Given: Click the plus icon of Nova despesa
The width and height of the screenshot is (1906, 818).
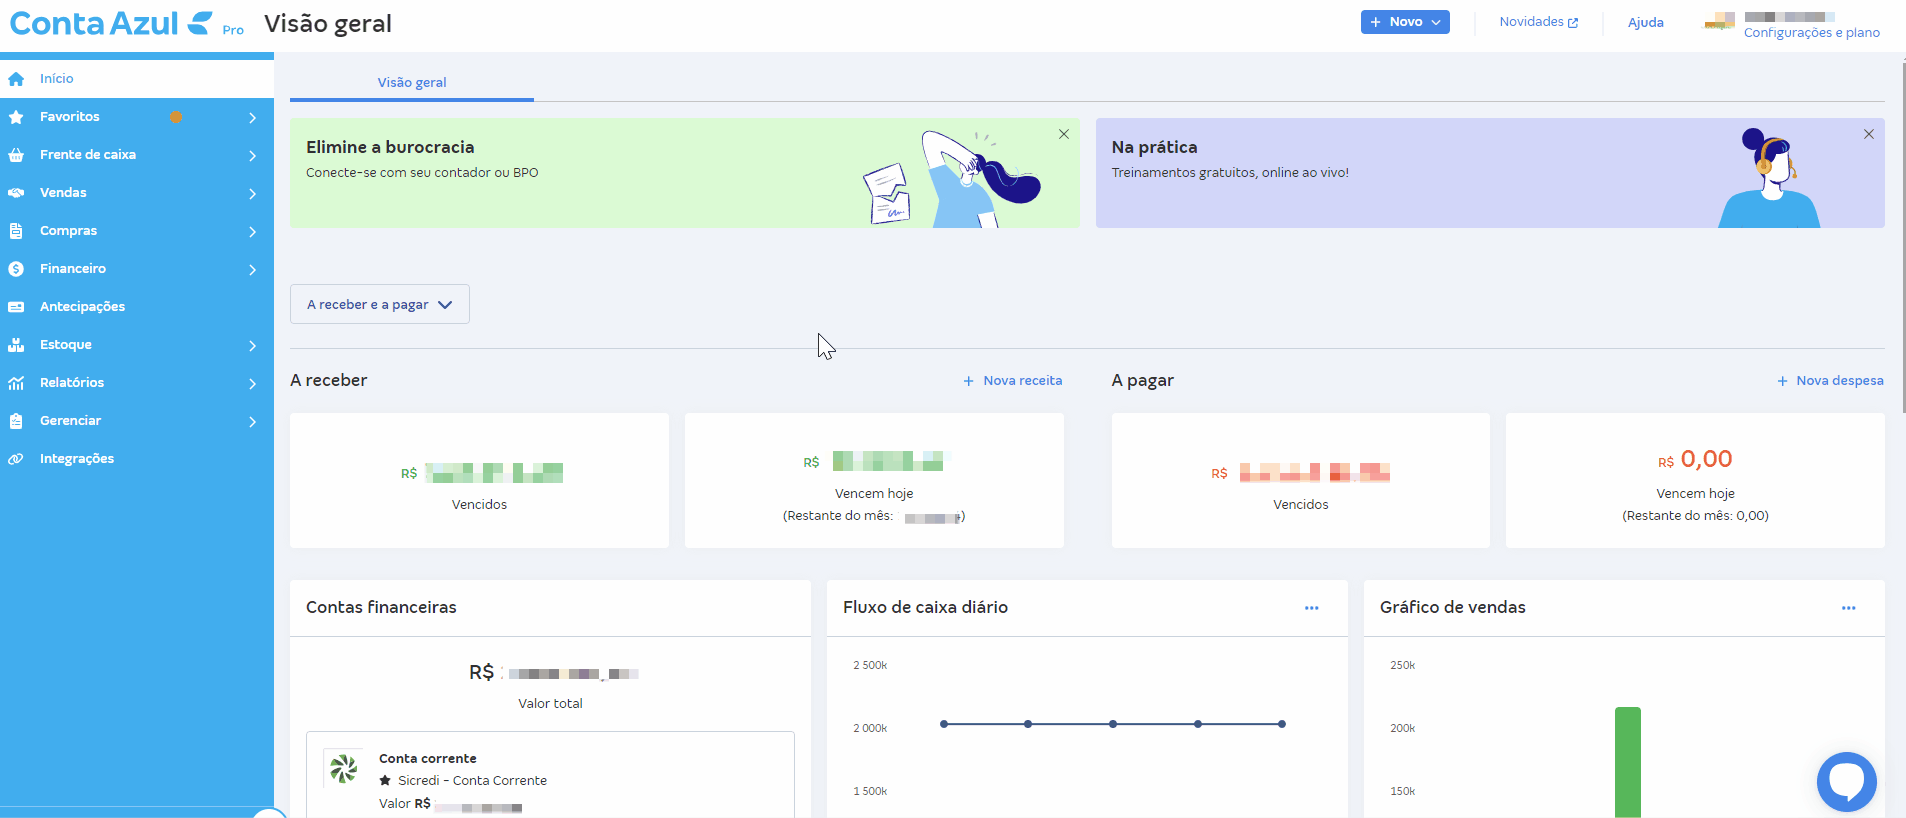Looking at the screenshot, I should pos(1782,381).
